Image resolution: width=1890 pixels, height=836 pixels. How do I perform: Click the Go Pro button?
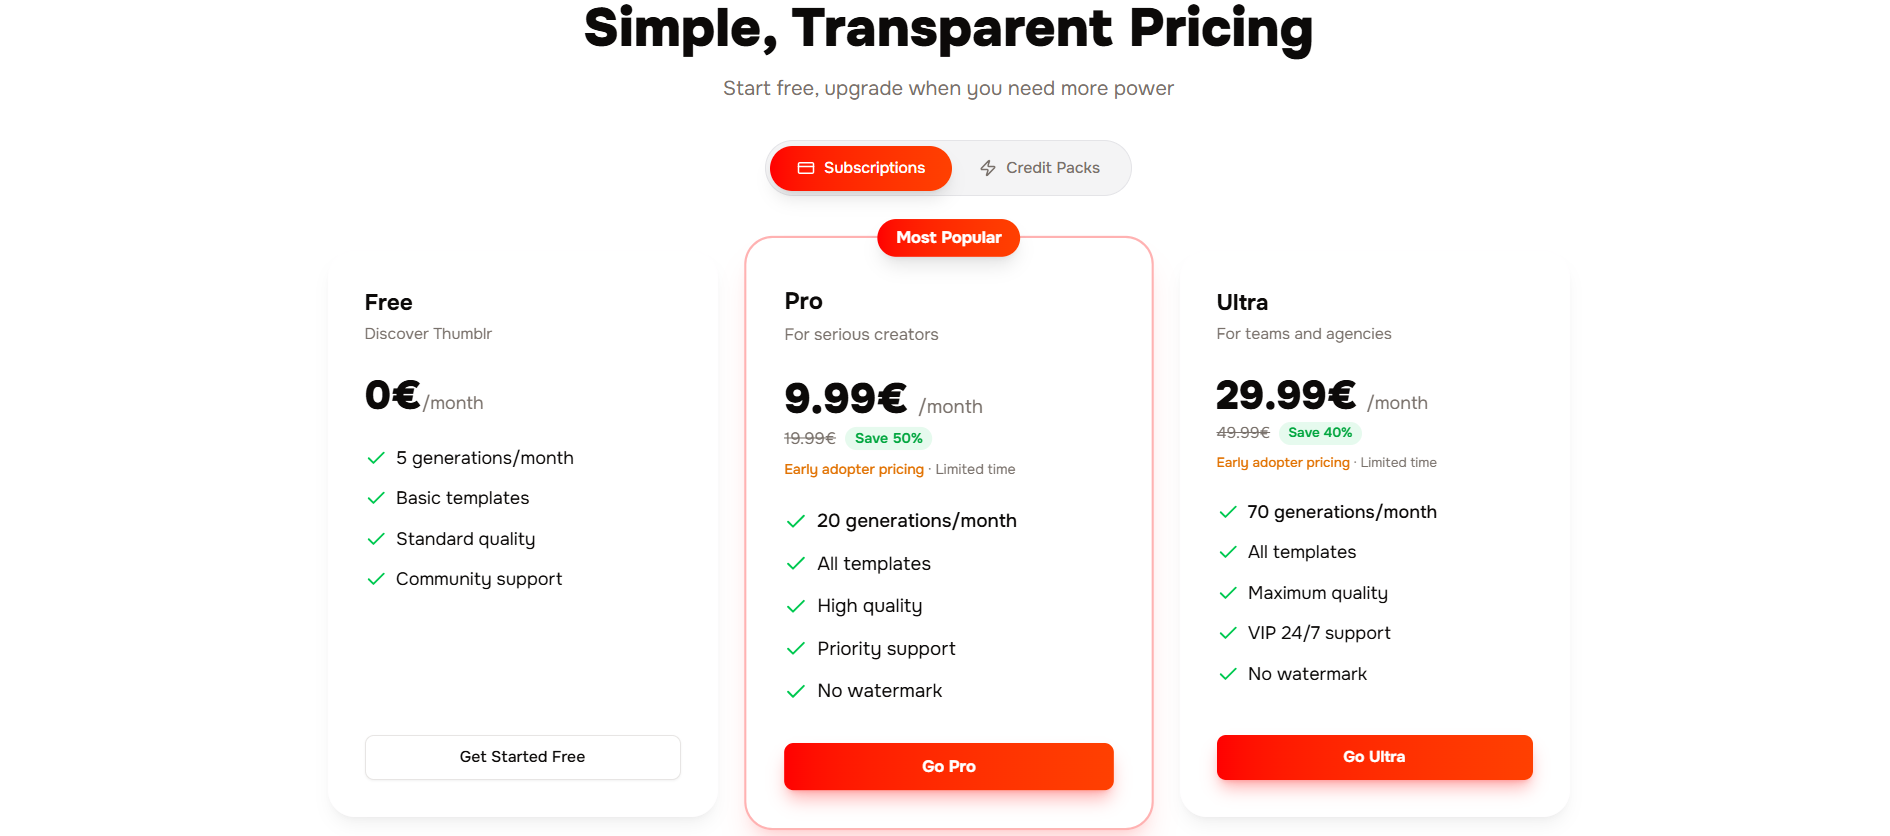tap(948, 766)
